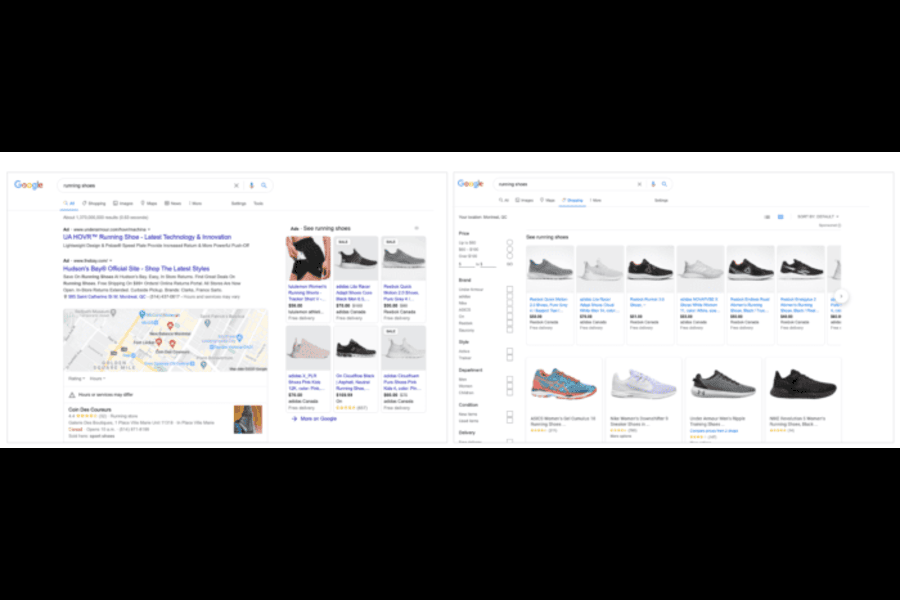
Task: Open the Shopping tab on the left results page
Action: coord(98,203)
